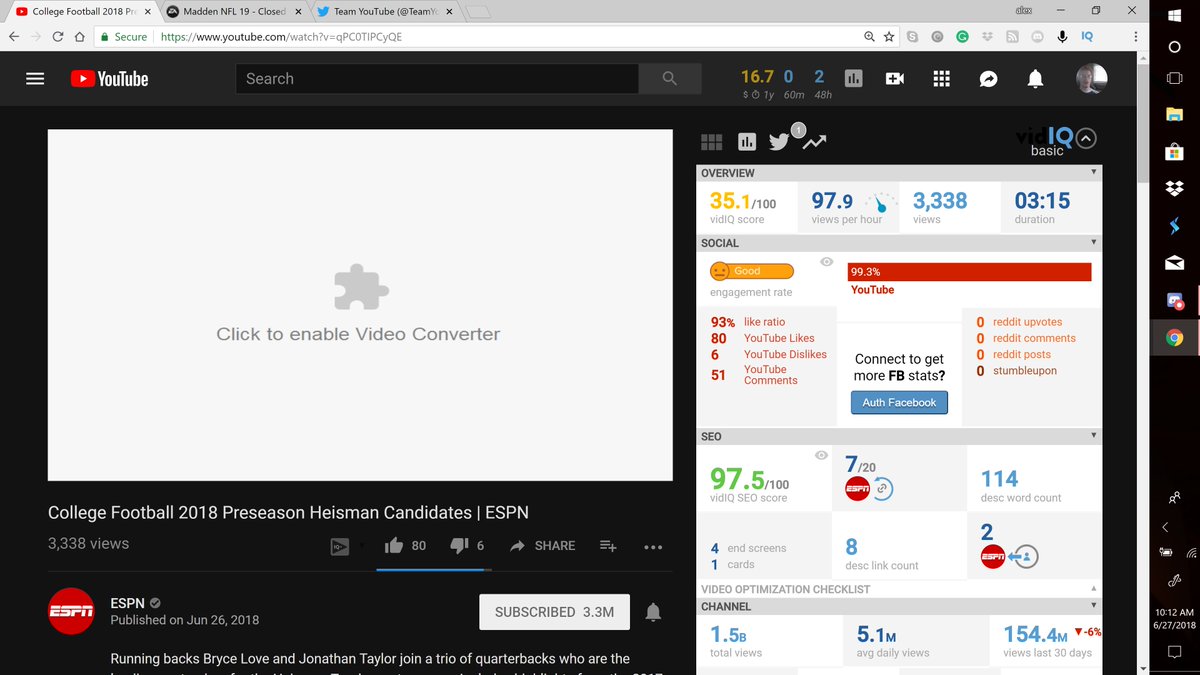Click the YouTube search input field
This screenshot has width=1200, height=675.
click(437, 79)
